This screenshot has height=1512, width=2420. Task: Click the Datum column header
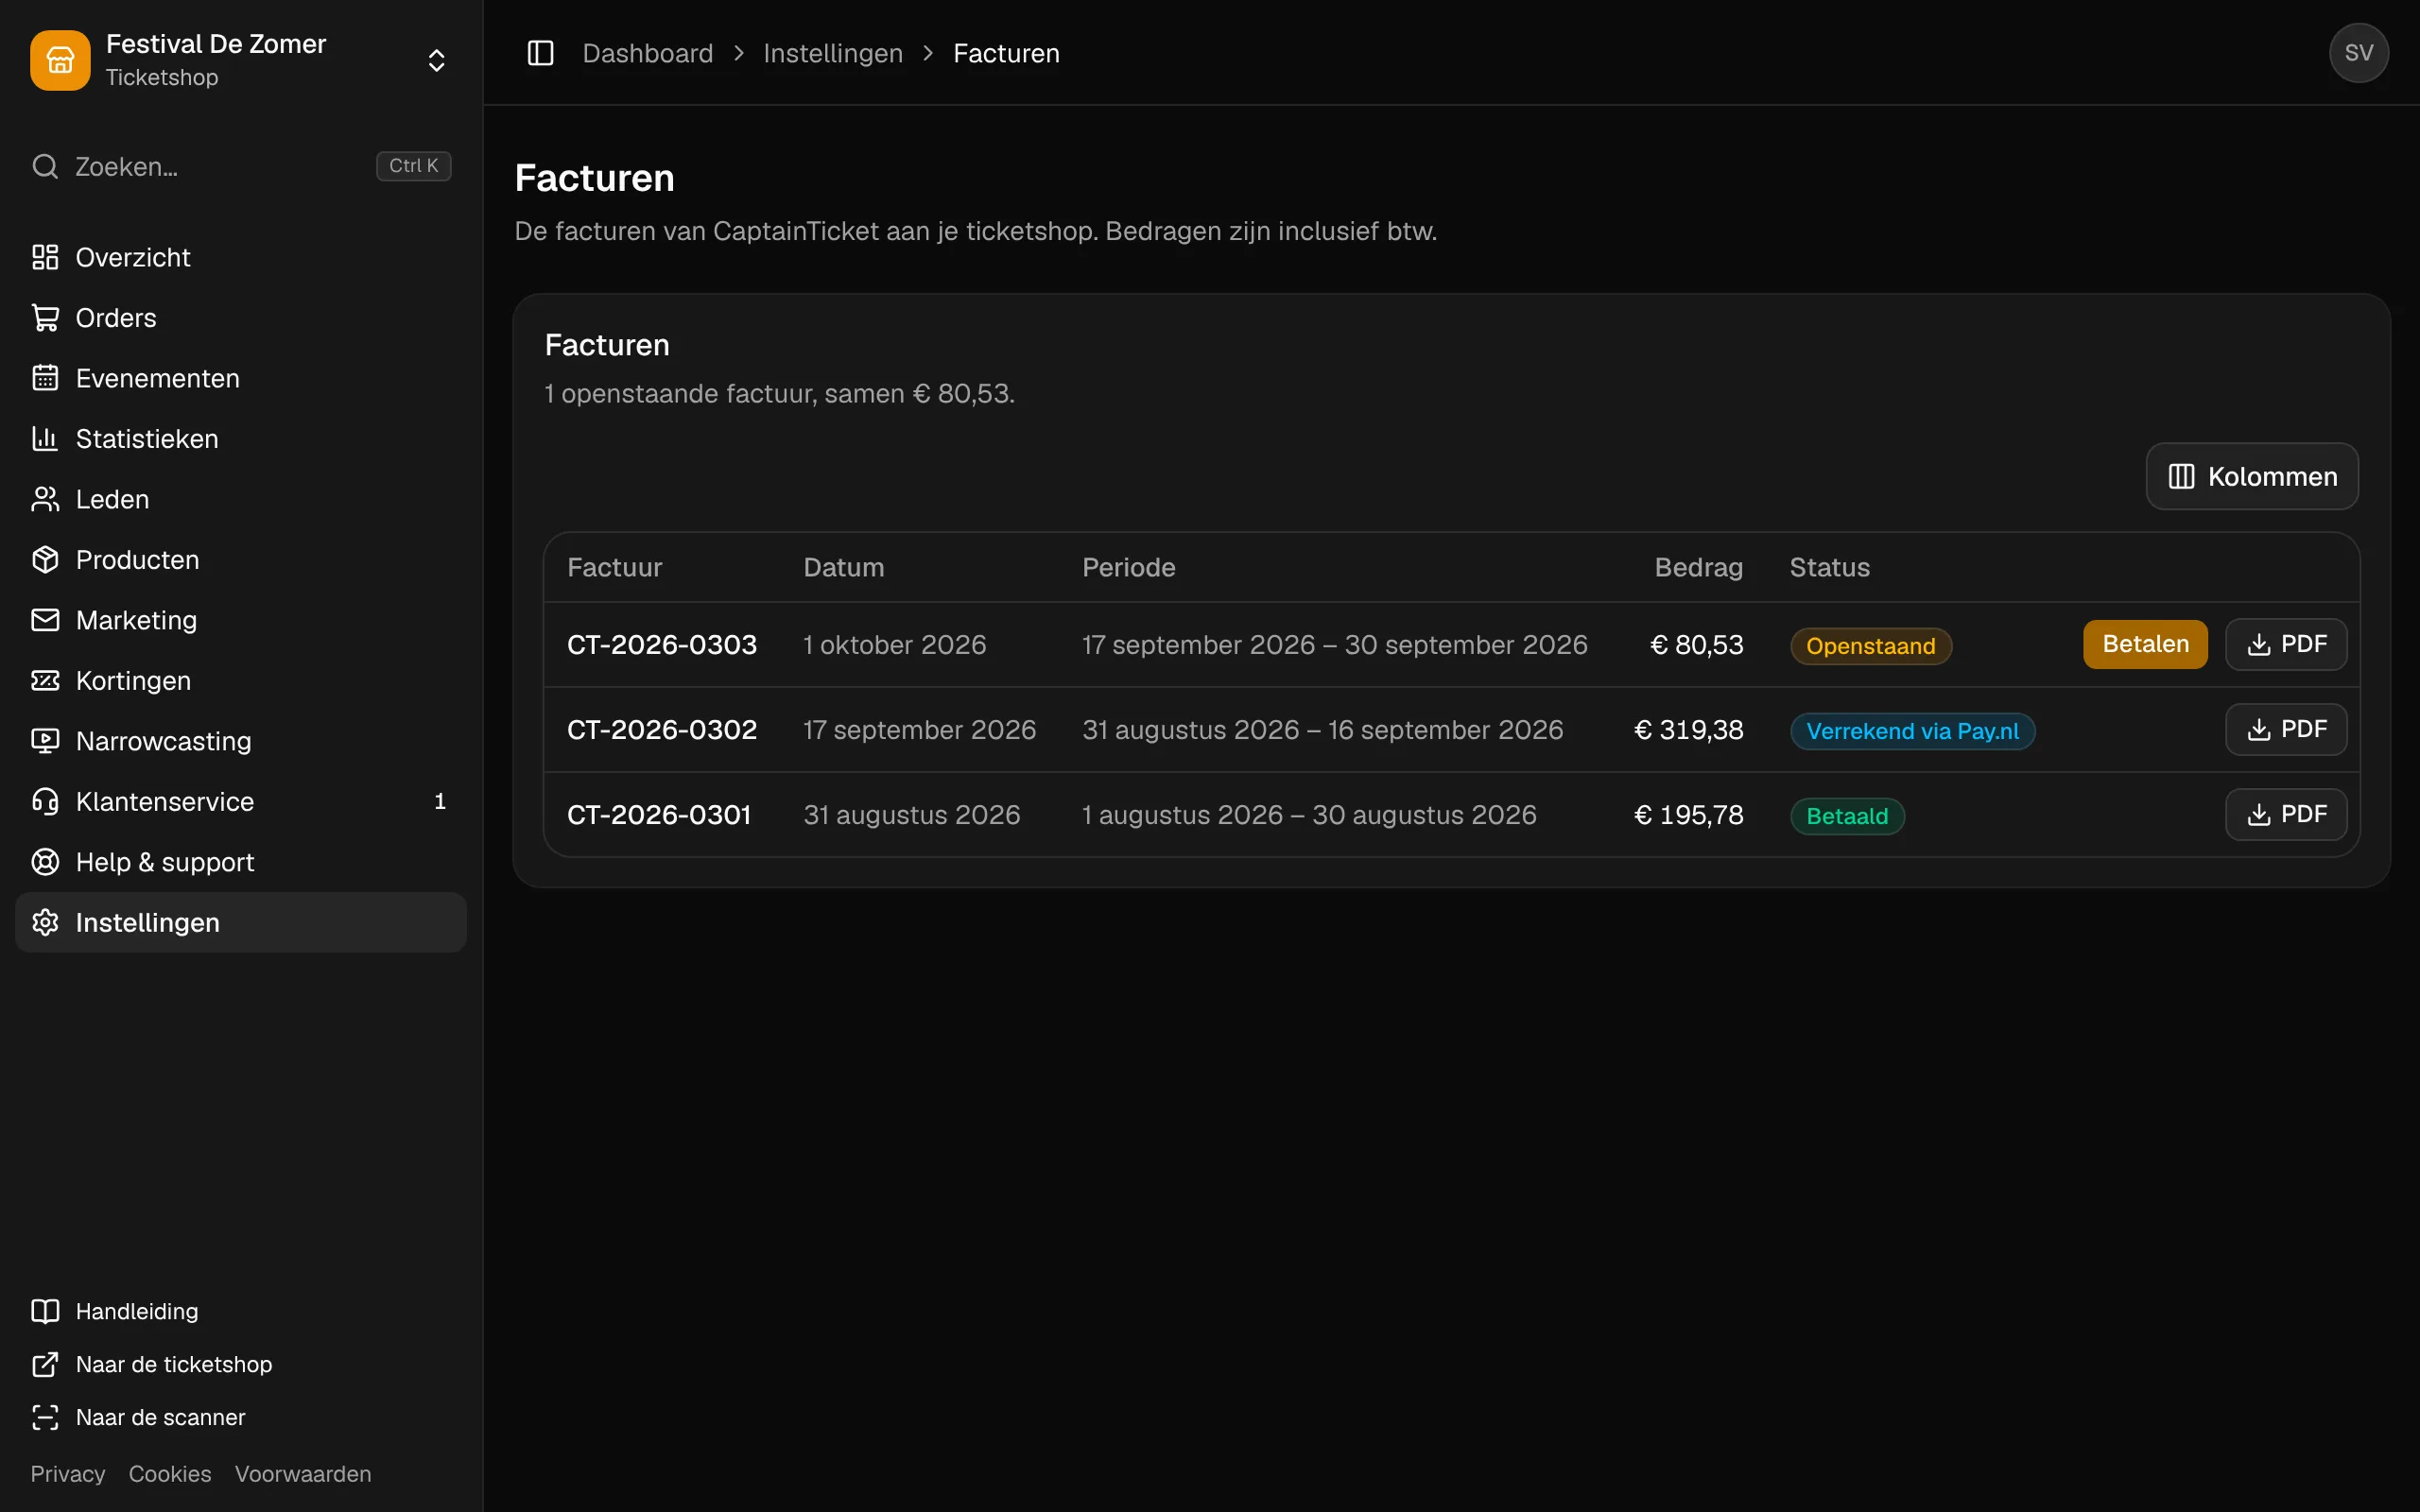(x=844, y=568)
